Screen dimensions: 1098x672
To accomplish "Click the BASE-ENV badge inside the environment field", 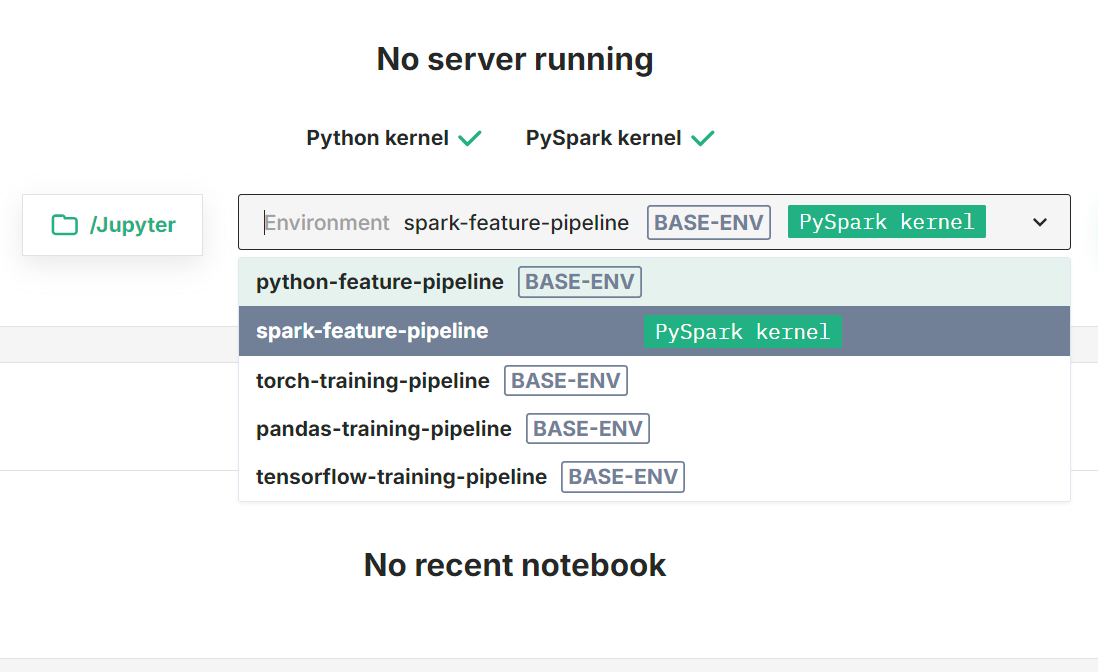I will point(708,221).
